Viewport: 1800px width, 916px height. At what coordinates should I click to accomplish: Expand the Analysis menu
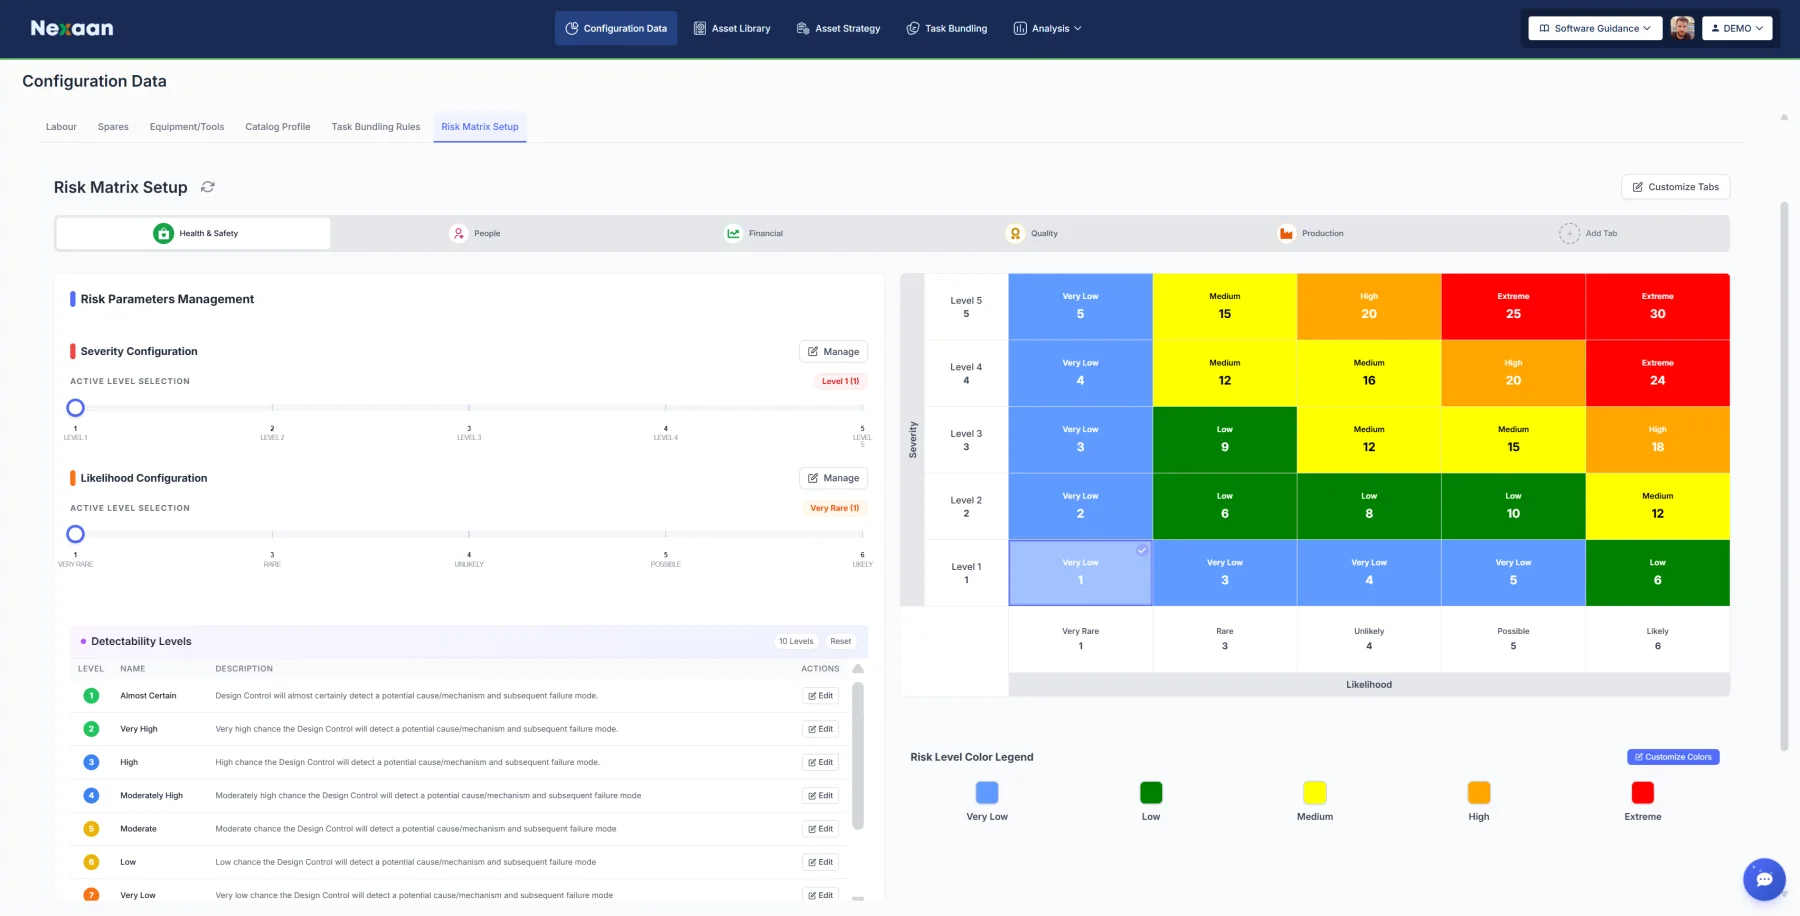click(1048, 28)
